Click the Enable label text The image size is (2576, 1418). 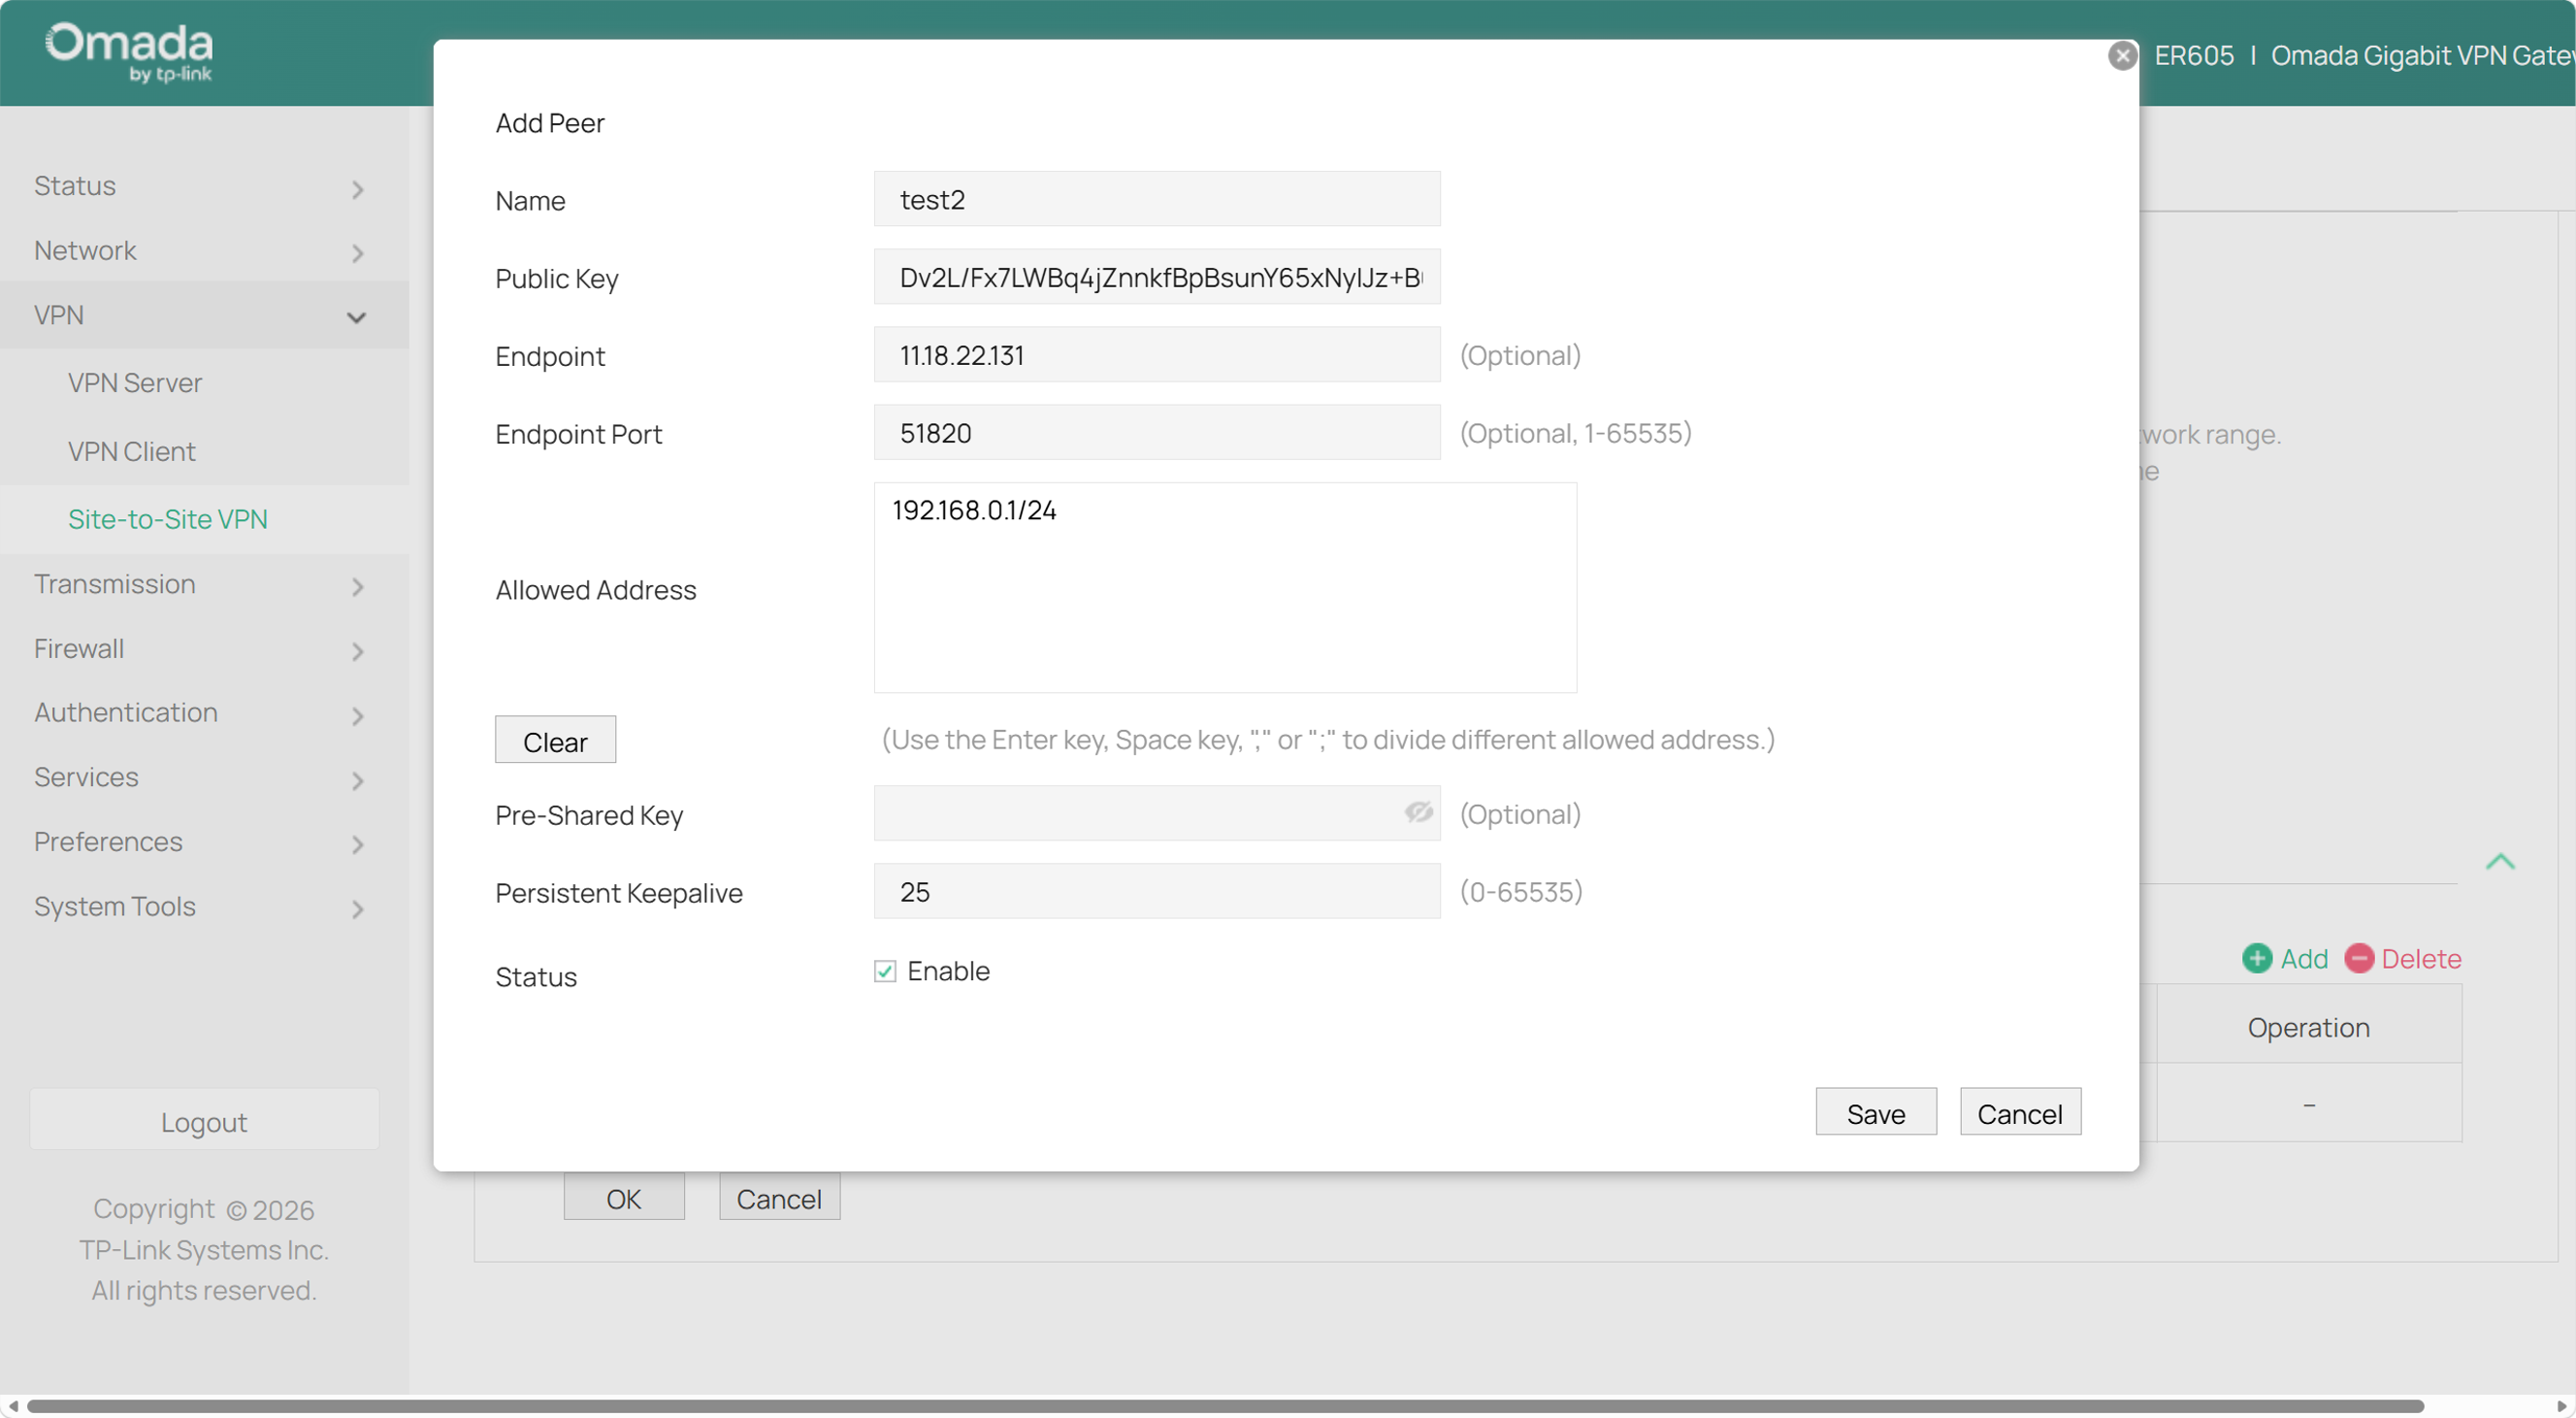[948, 971]
